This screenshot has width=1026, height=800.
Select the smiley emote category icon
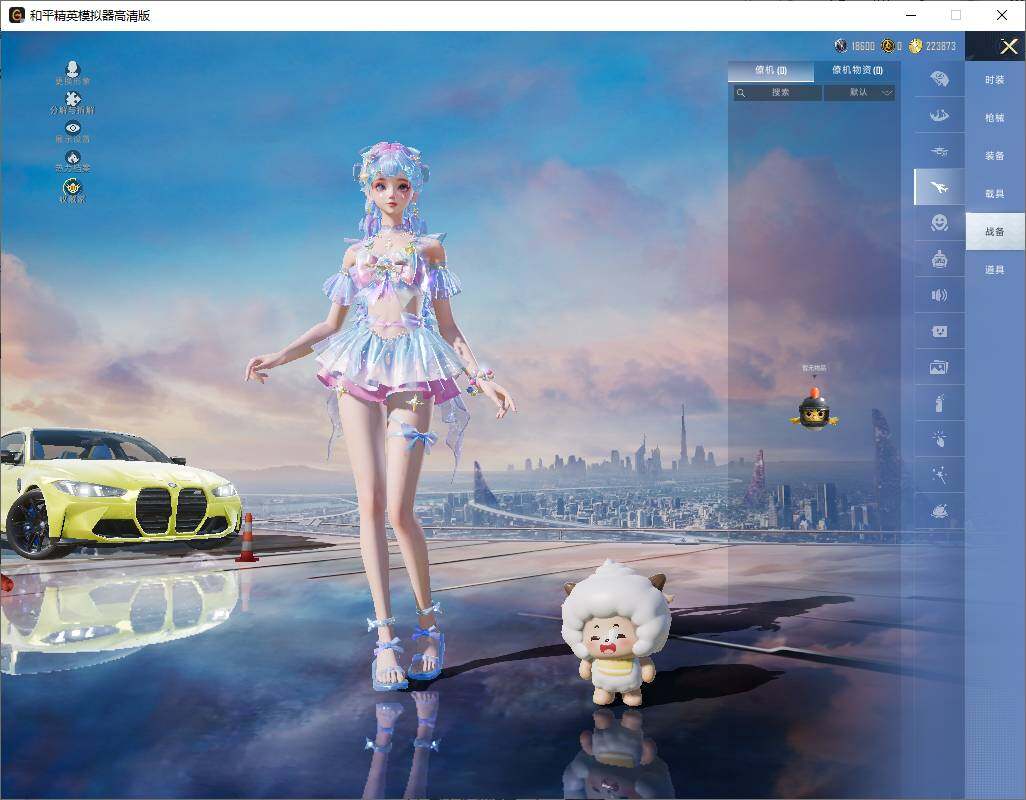click(x=940, y=223)
